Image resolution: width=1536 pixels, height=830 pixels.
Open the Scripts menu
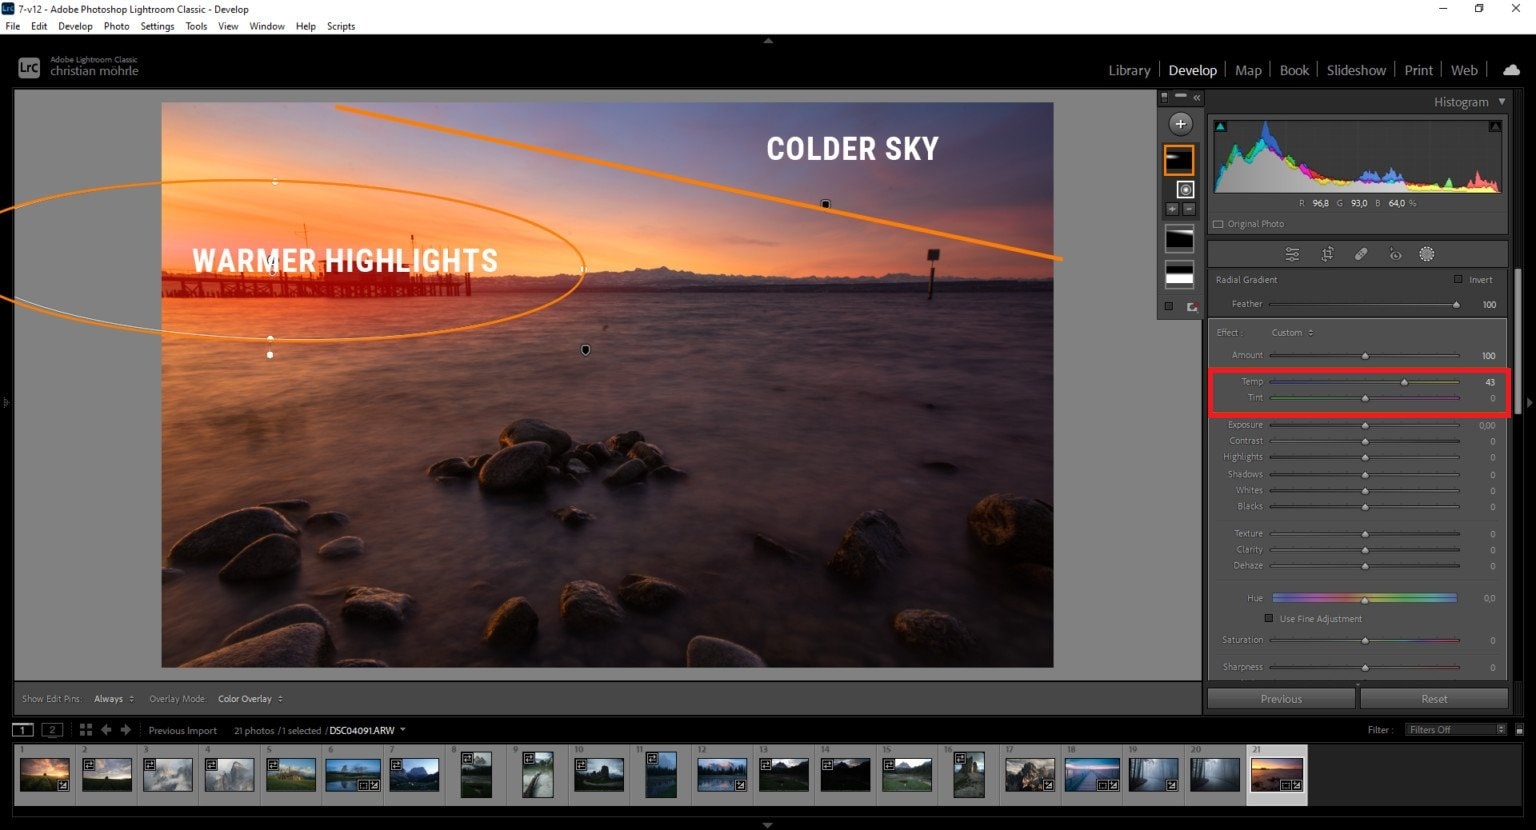pyautogui.click(x=341, y=26)
